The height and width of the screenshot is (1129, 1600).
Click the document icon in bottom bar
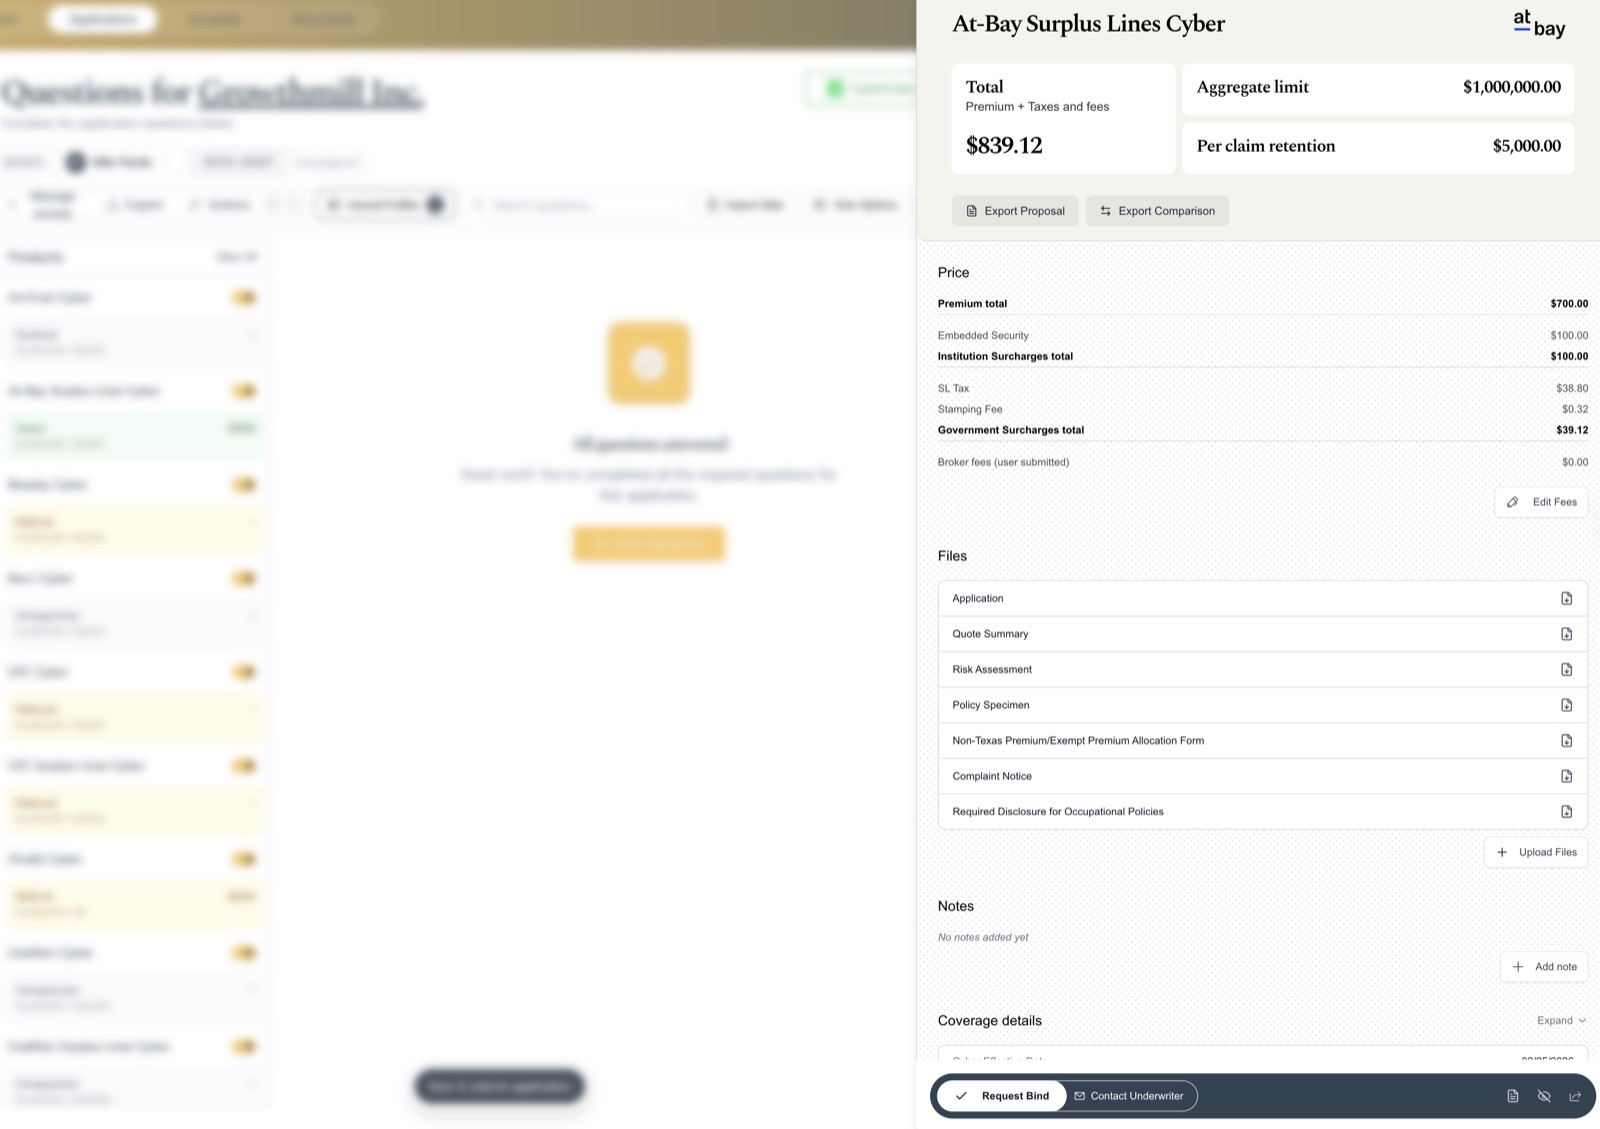pos(1513,1096)
